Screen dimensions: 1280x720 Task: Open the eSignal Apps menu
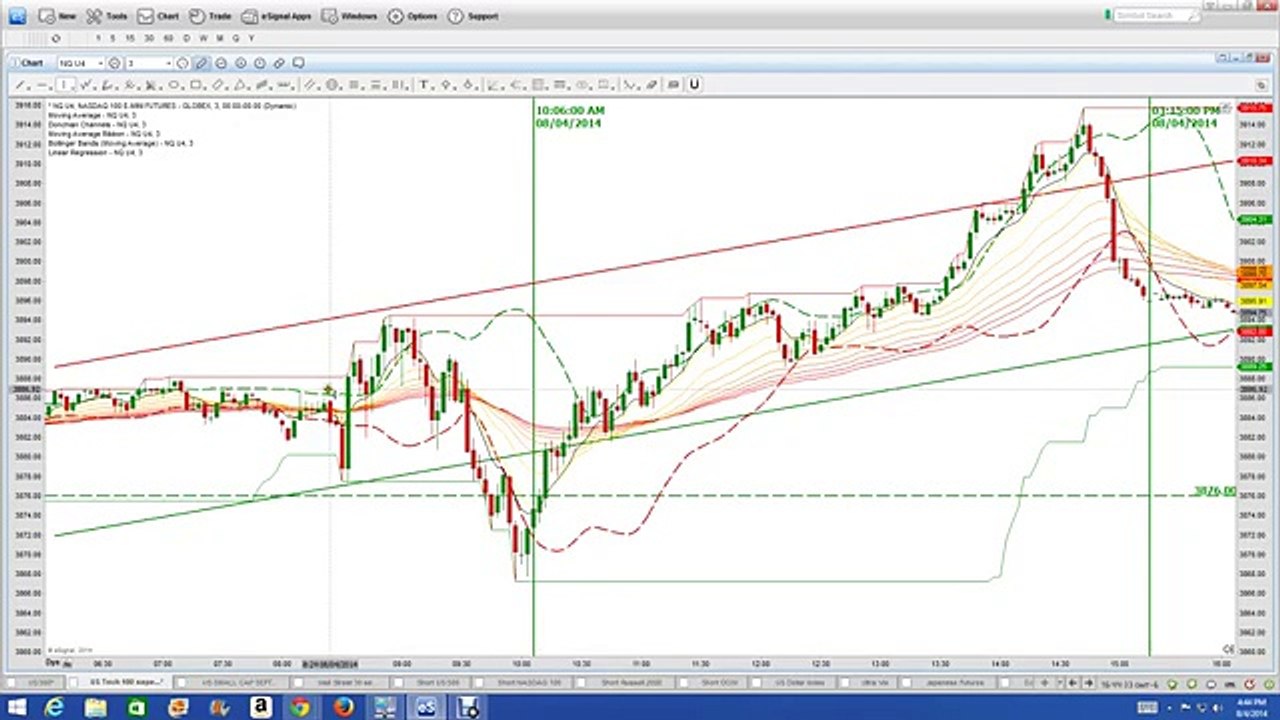click(x=277, y=16)
